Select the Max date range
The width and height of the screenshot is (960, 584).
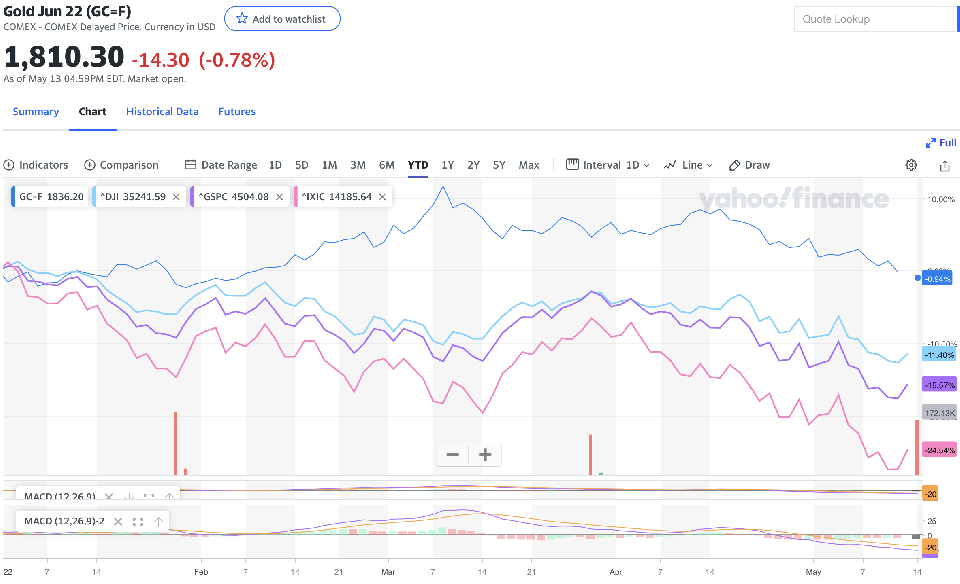pyautogui.click(x=529, y=165)
